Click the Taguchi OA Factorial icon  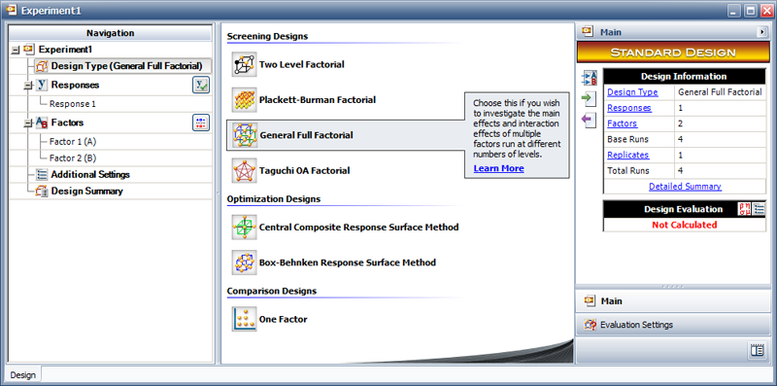[244, 170]
